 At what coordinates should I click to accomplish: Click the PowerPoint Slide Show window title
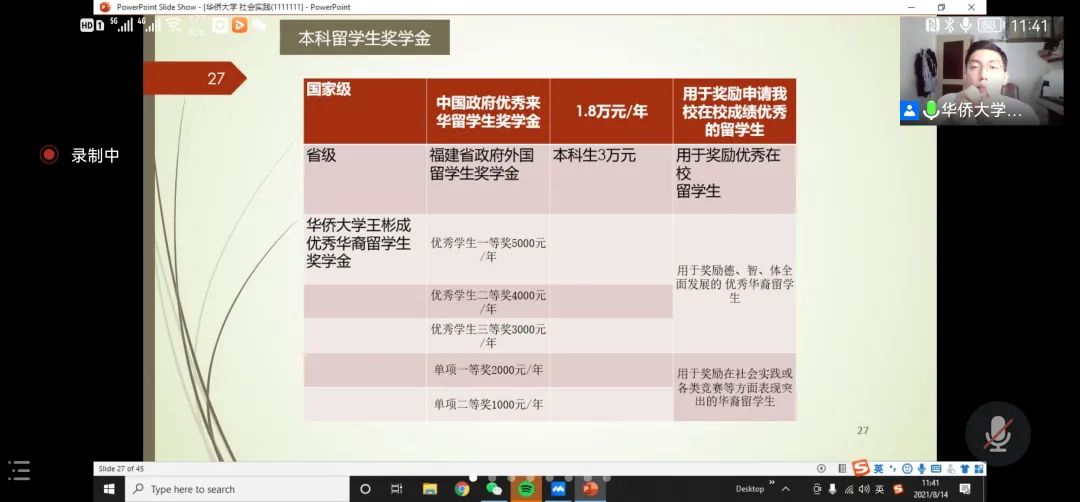[233, 7]
